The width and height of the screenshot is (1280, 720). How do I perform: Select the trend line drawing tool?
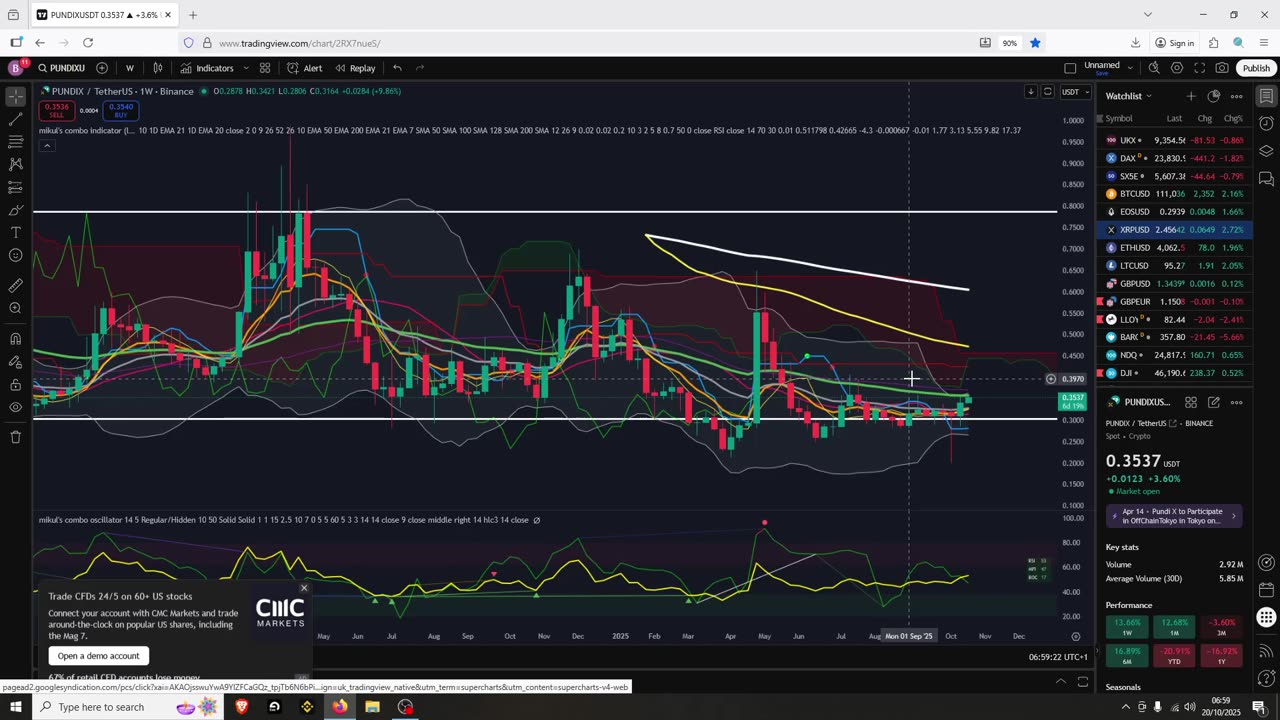point(15,119)
